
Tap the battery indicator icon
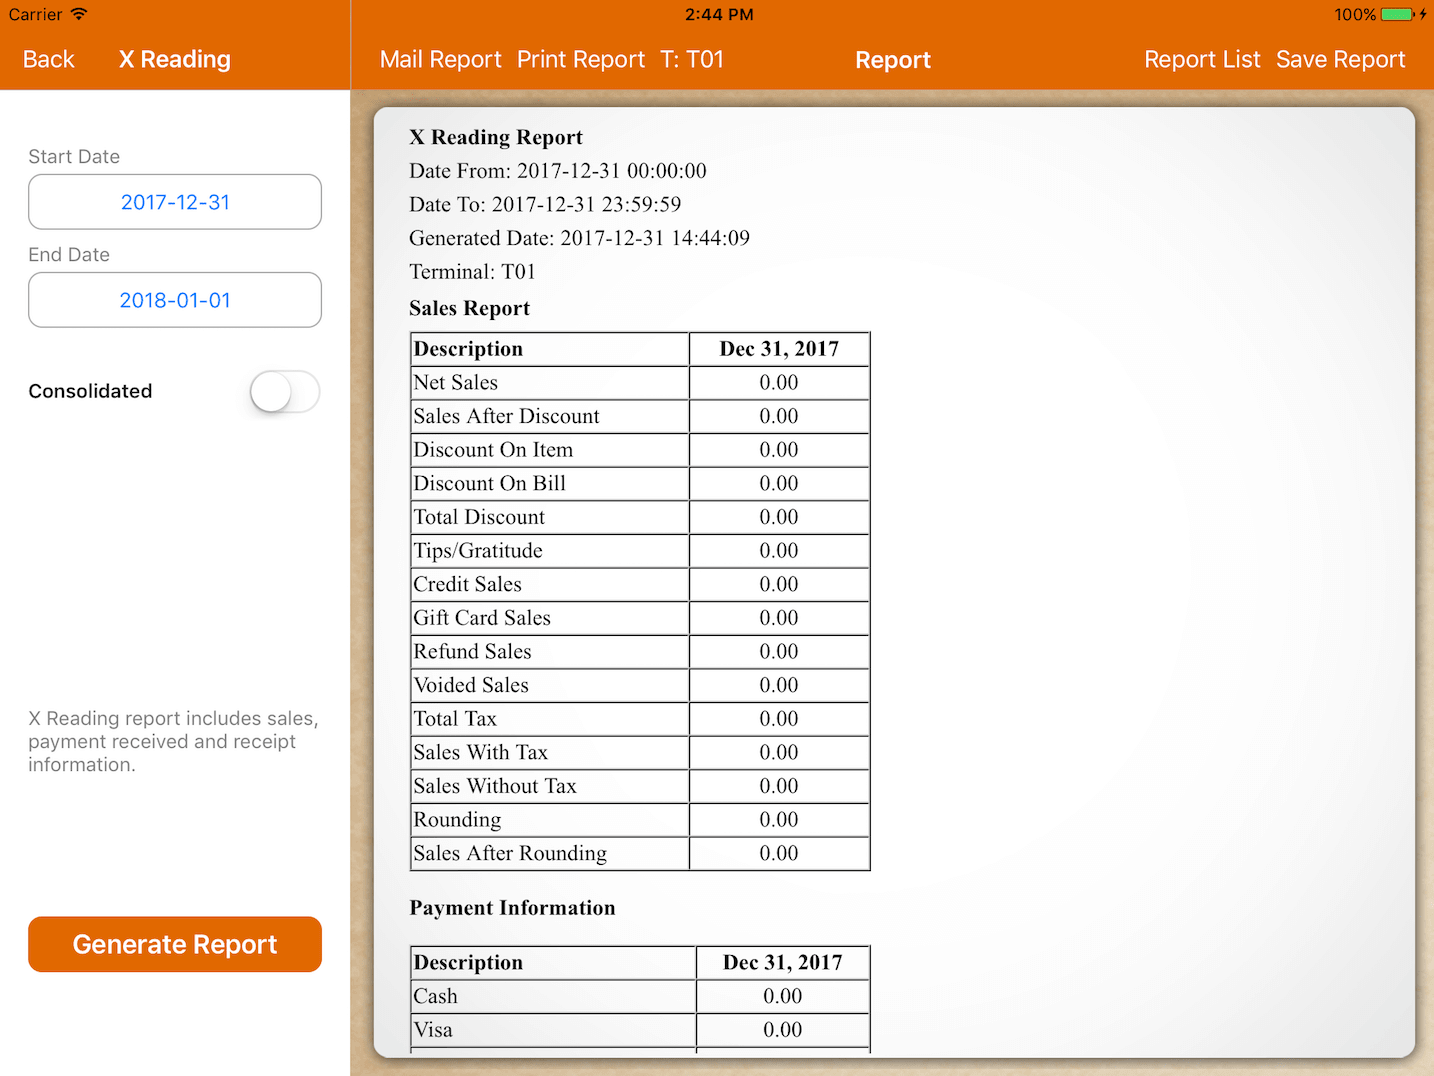pyautogui.click(x=1398, y=14)
